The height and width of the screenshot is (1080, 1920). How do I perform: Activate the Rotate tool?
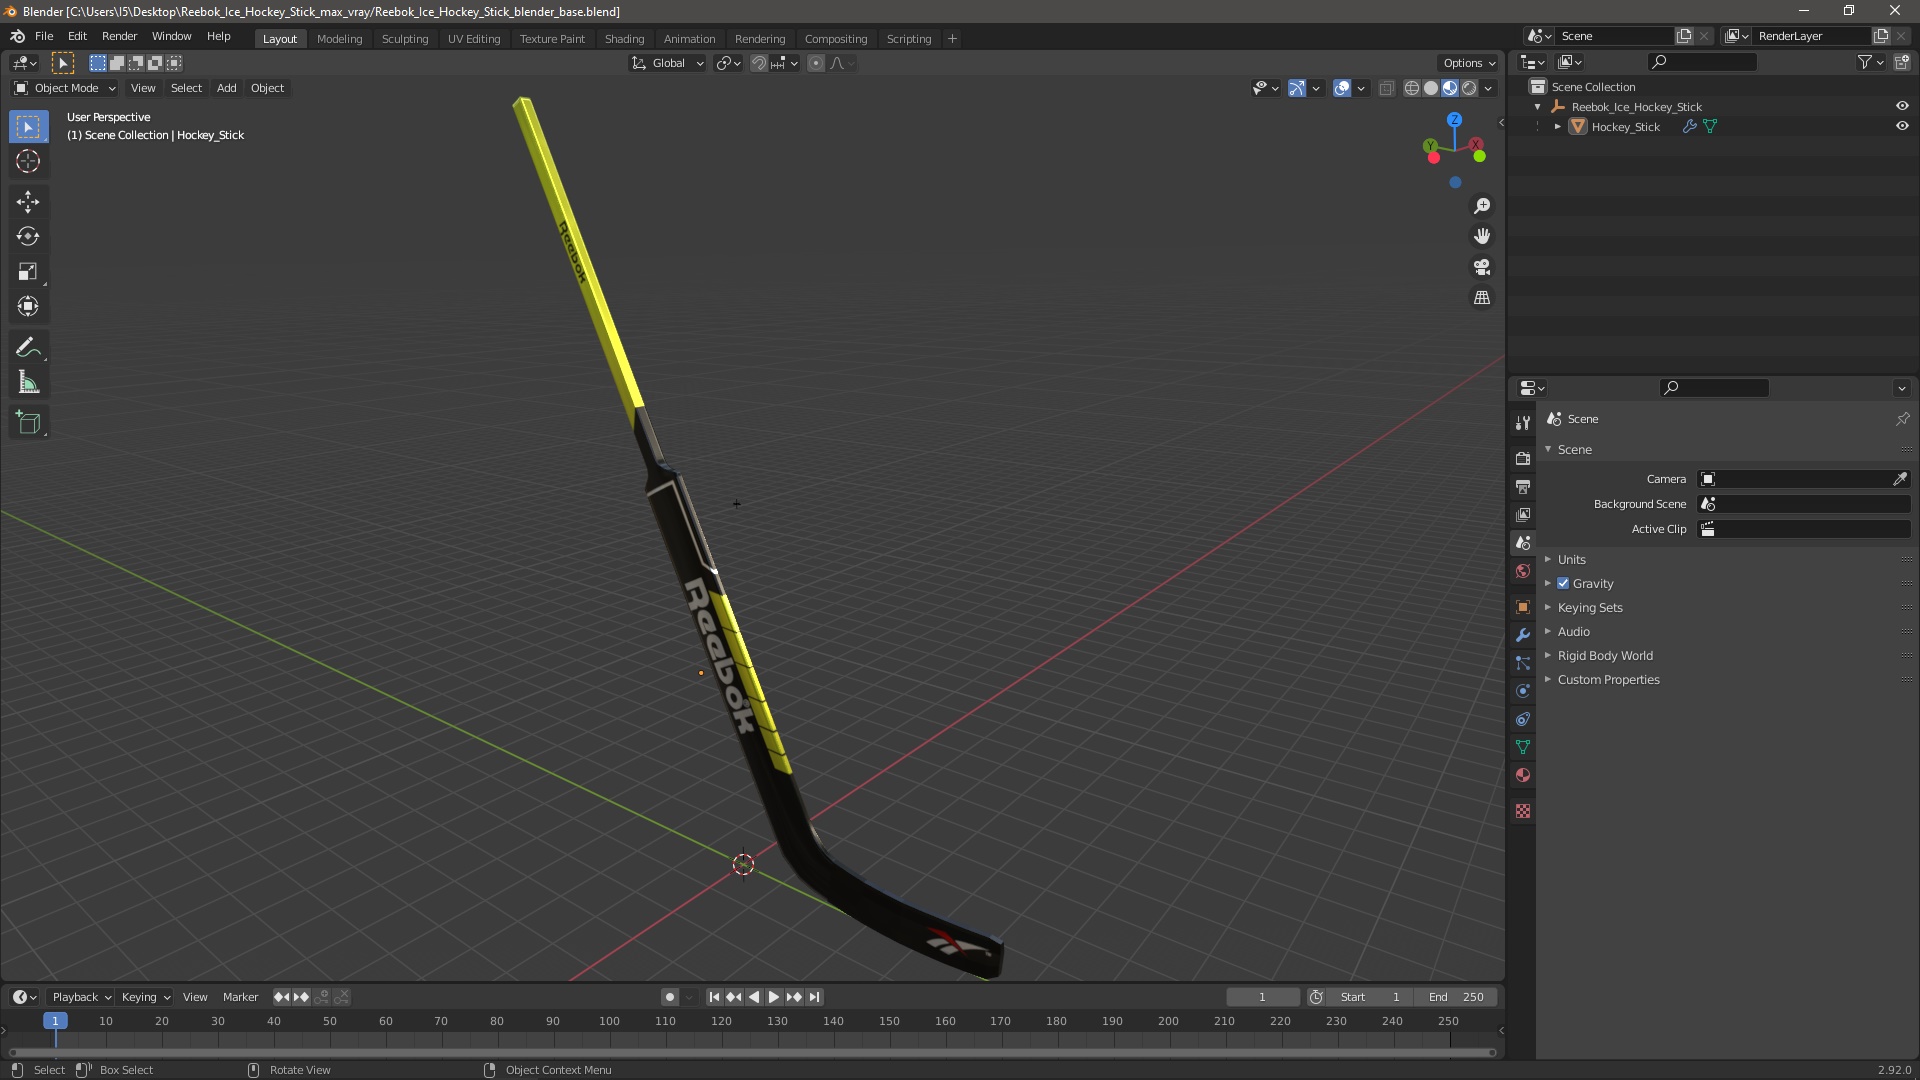click(28, 237)
